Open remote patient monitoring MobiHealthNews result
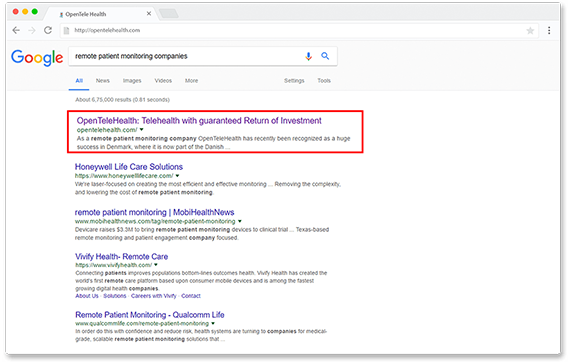This screenshot has height=362, width=570. tap(154, 212)
